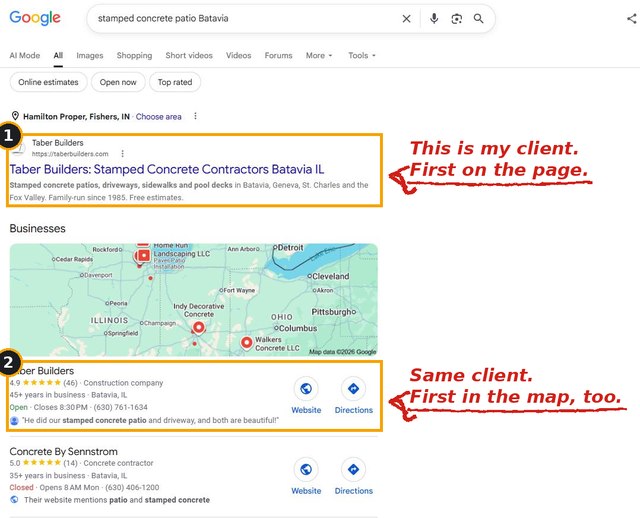Viewport: 640px width, 518px height.
Task: Click "Their website mentions patio" text
Action: pyautogui.click(x=117, y=500)
